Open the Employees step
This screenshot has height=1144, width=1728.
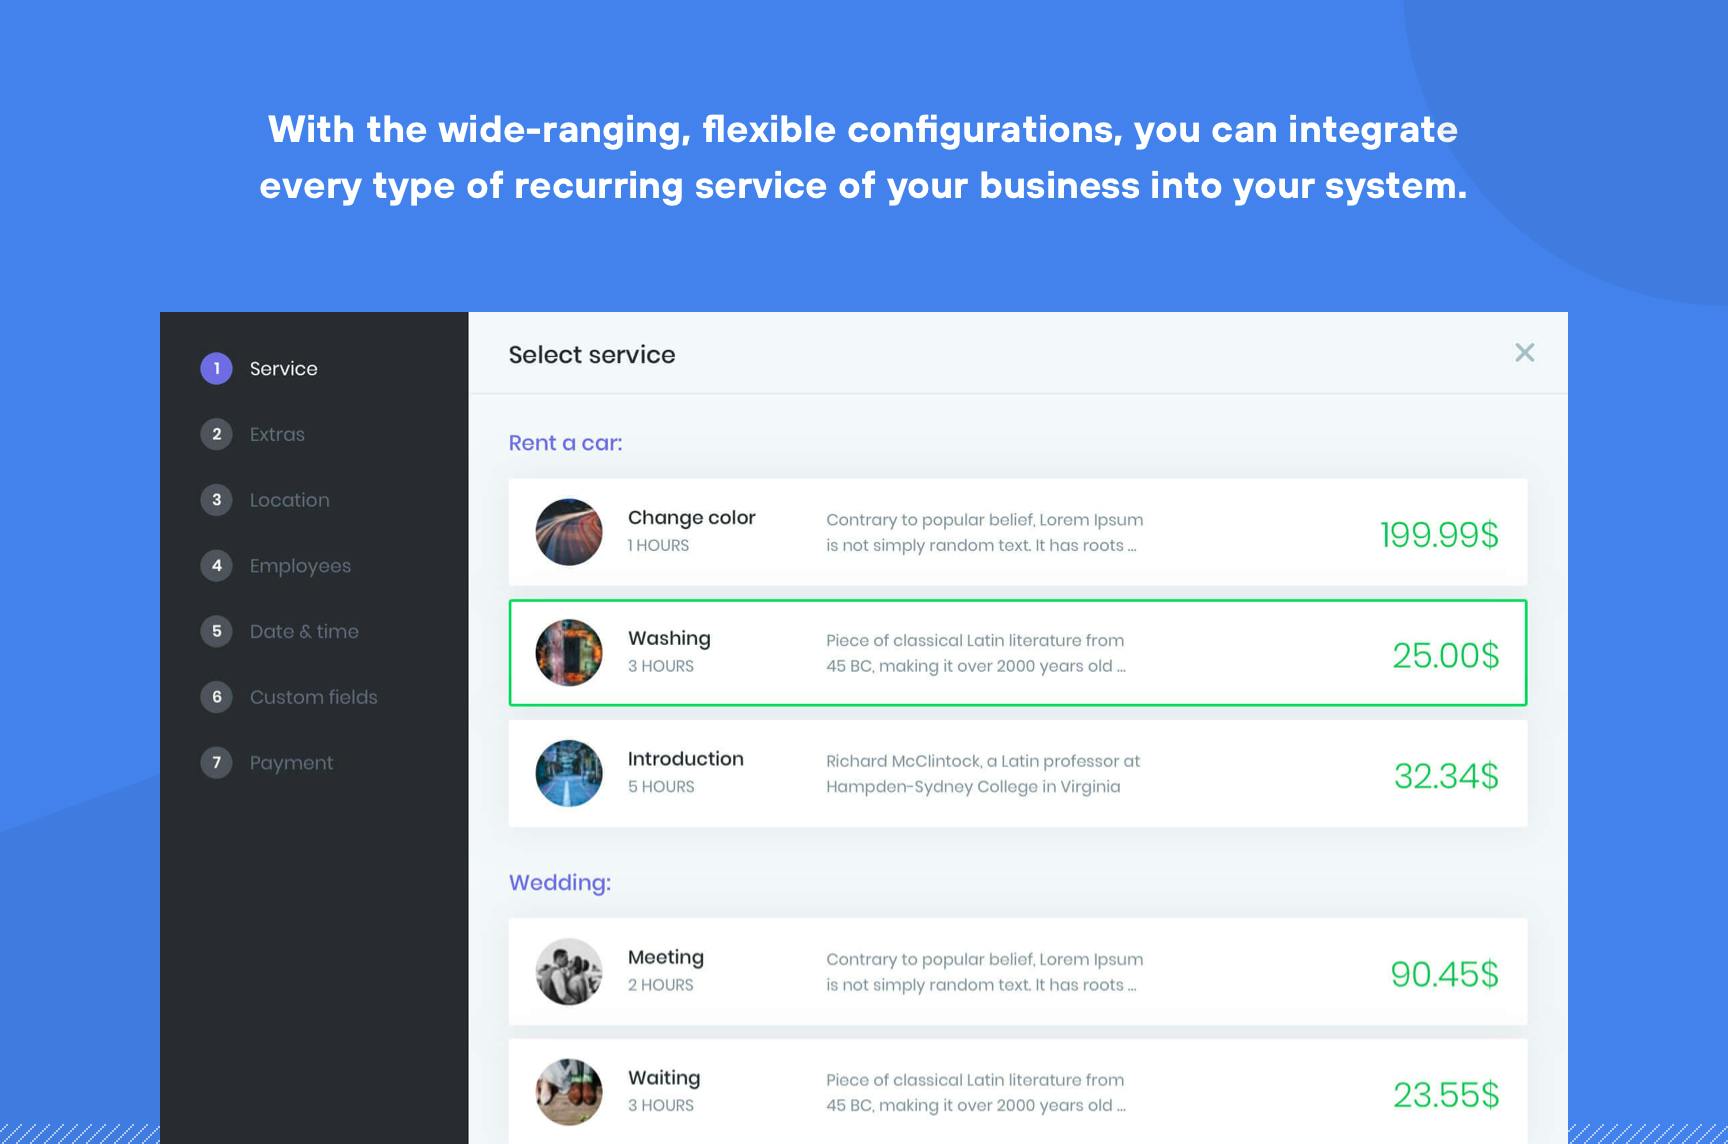[x=300, y=566]
